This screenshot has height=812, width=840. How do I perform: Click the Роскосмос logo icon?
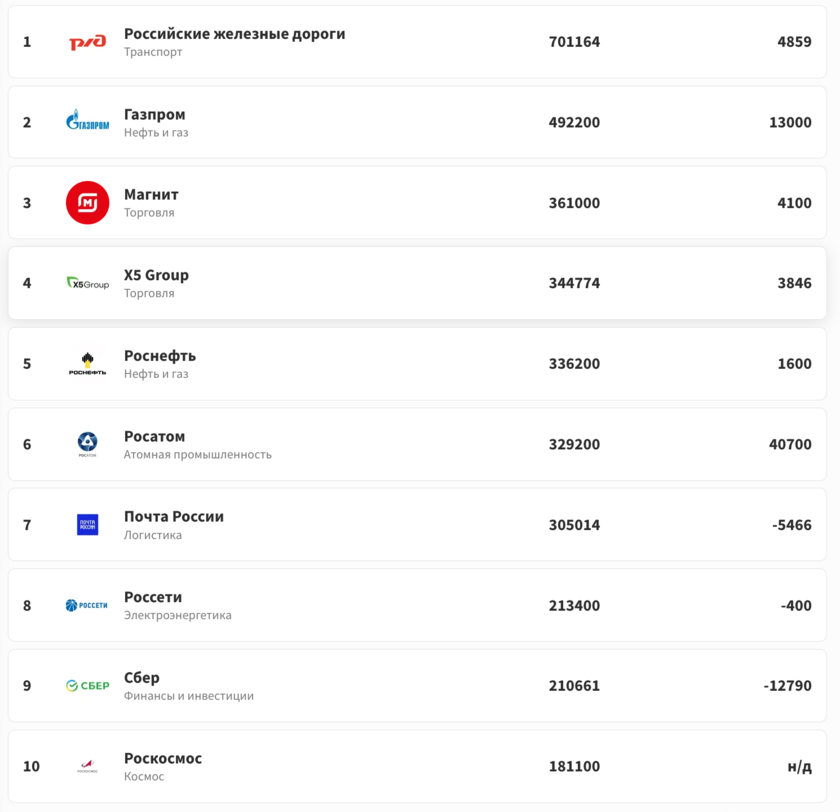(x=87, y=766)
